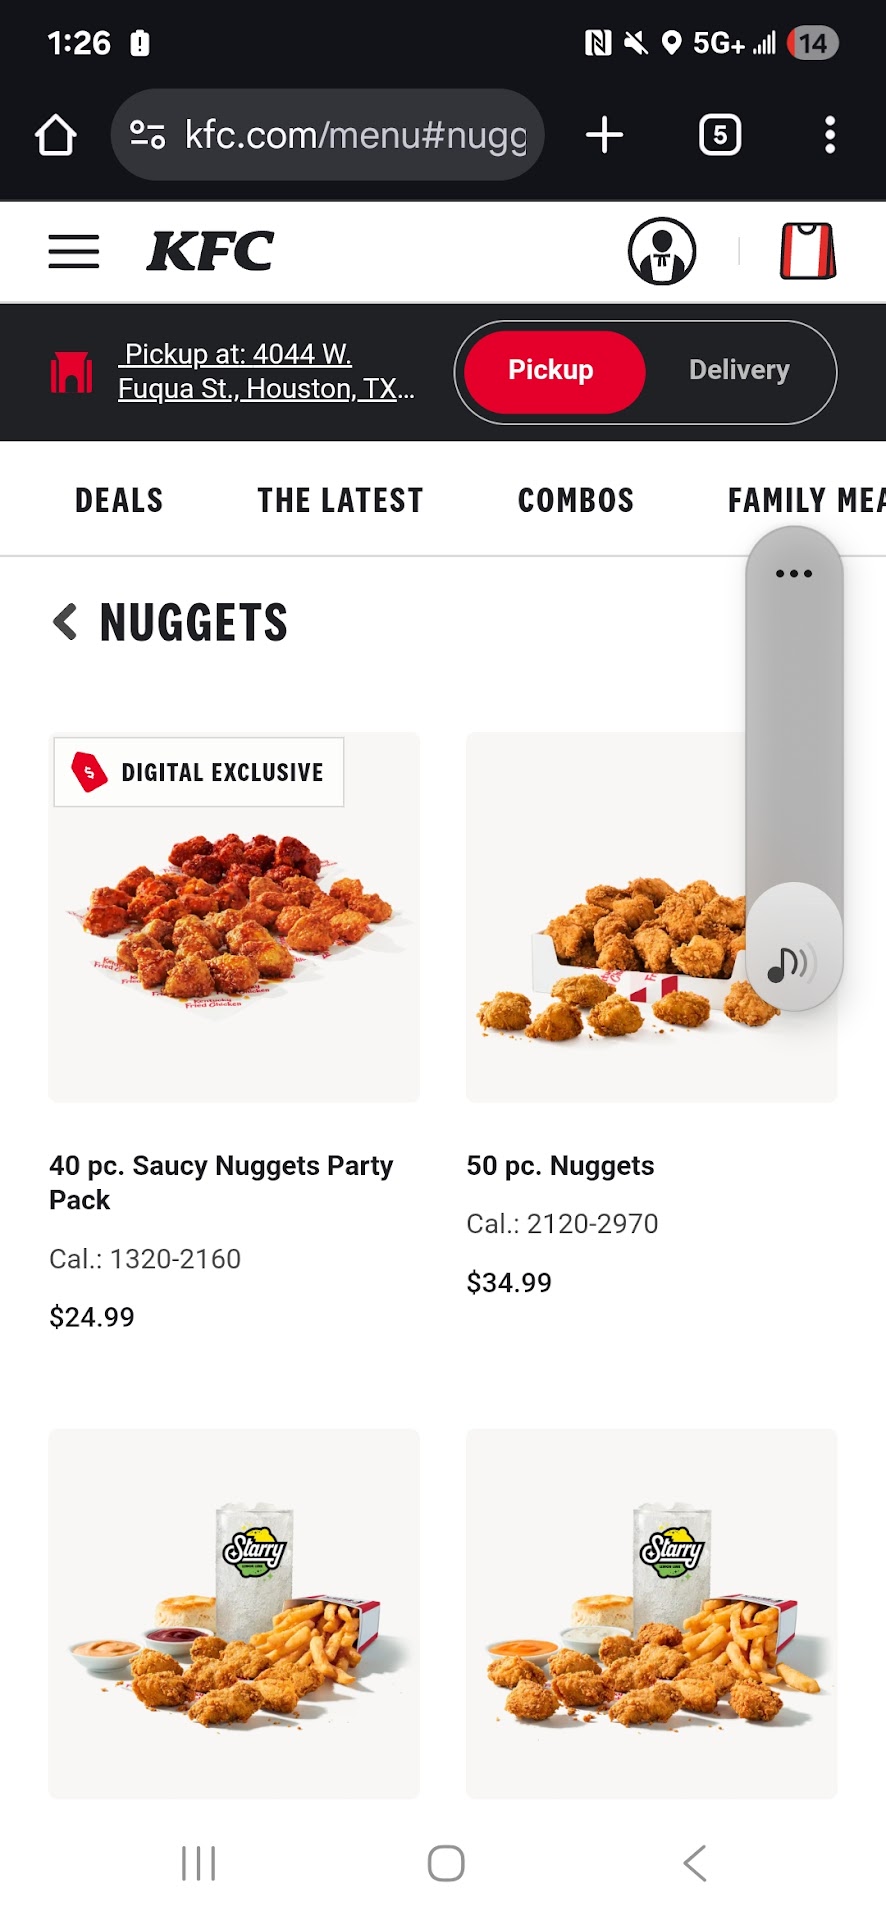This screenshot has height=1920, width=886.
Task: Open 50 pc. Nuggets item
Action: [x=560, y=1166]
